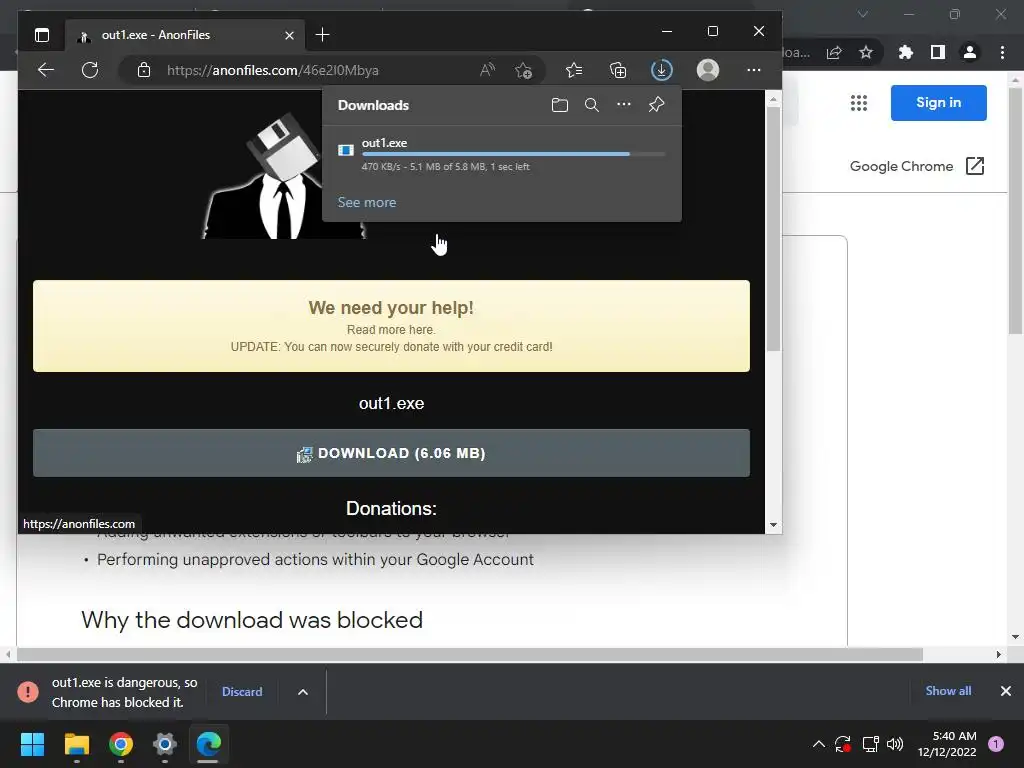This screenshot has width=1024, height=768.
Task: Close the Chrome downloads bar
Action: [x=1006, y=691]
